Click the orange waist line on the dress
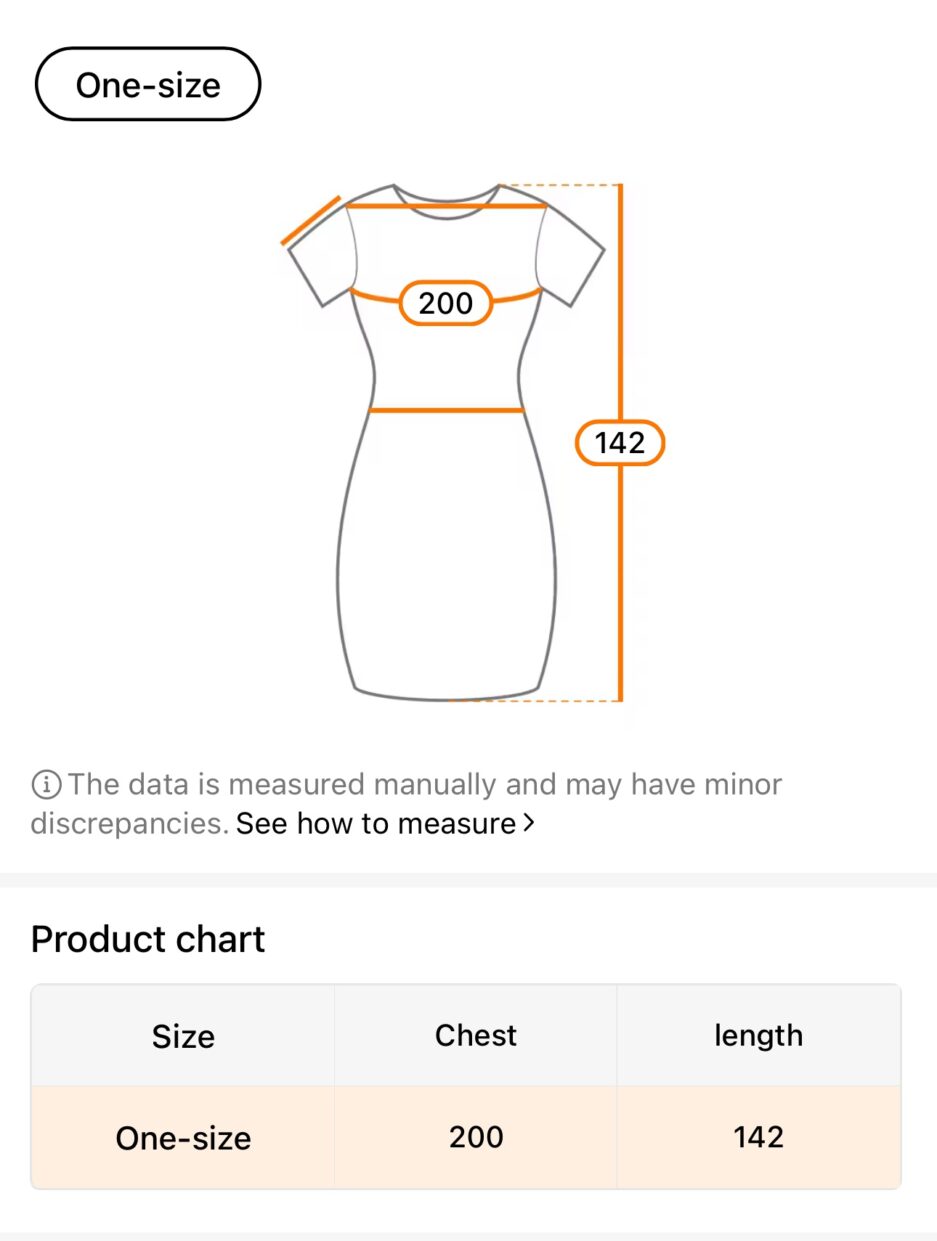 click(x=446, y=410)
